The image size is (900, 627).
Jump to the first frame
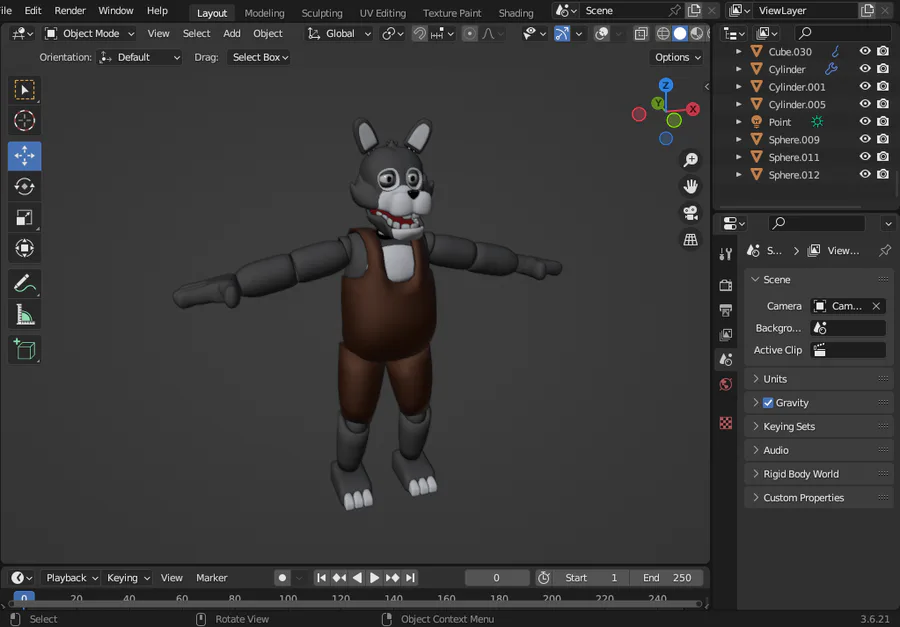(x=321, y=578)
